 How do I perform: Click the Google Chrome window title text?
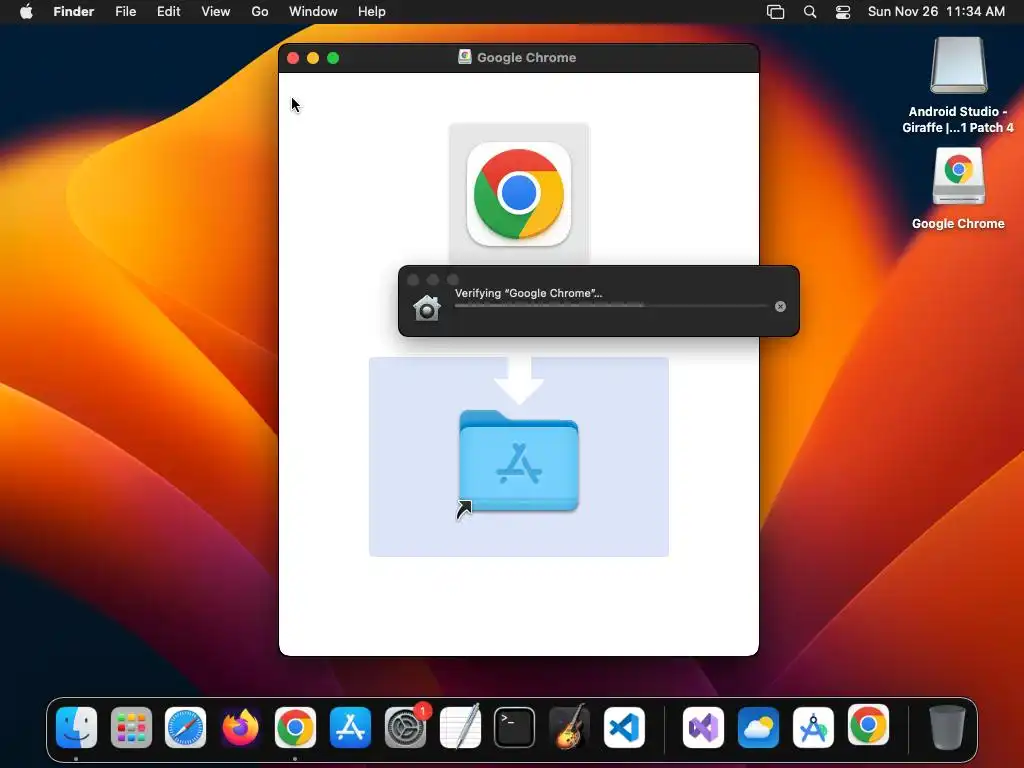[526, 57]
